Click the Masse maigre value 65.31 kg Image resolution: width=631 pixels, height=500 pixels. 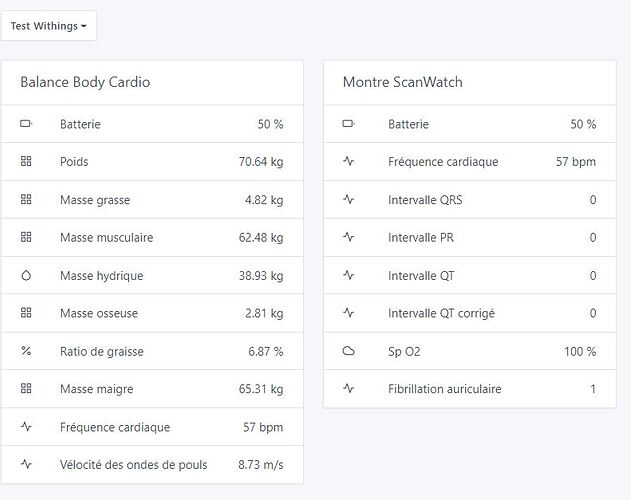coord(261,389)
